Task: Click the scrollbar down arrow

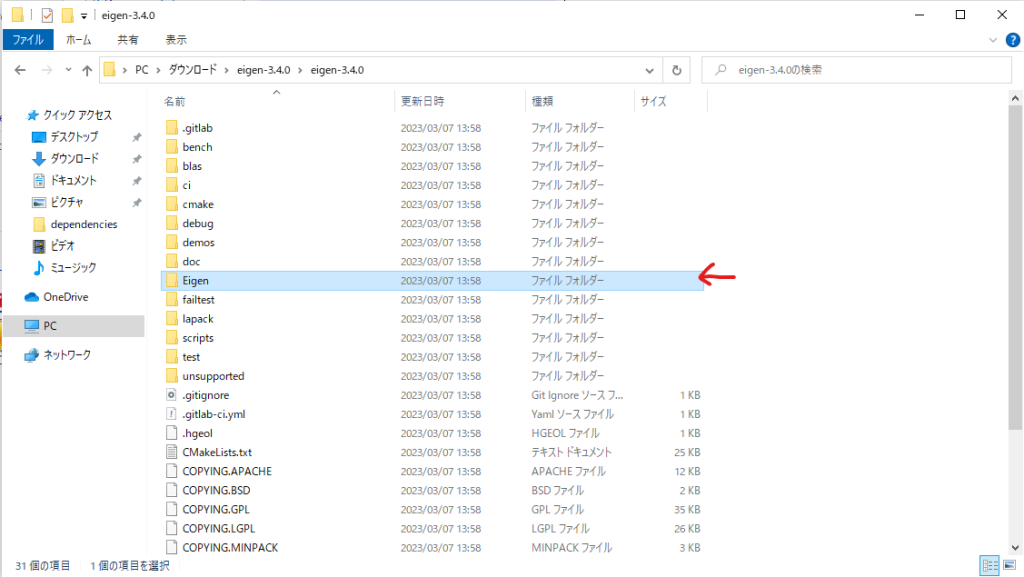Action: pyautogui.click(x=1015, y=548)
